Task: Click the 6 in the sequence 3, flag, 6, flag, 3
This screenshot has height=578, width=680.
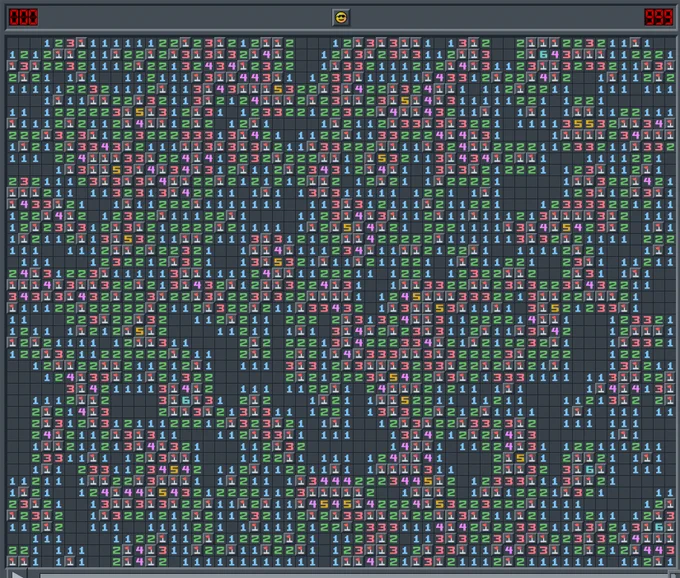Action: tap(186, 400)
